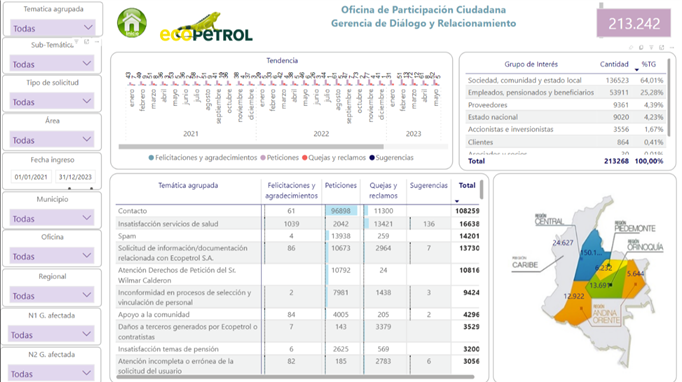Screen dimensions: 682x382
Task: Pin the Grupo de Interés visual
Action: click(x=631, y=47)
